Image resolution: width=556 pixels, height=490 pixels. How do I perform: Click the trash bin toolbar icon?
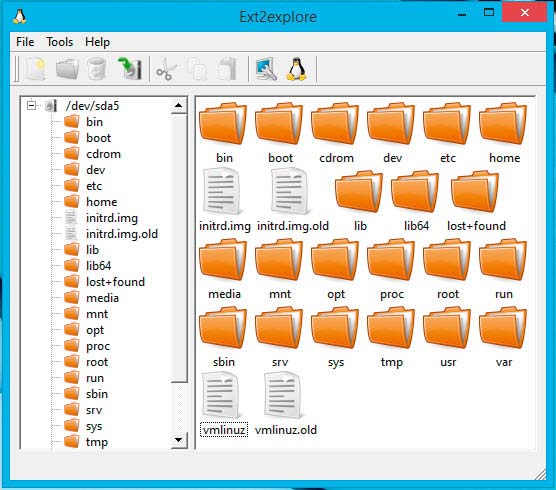[97, 68]
